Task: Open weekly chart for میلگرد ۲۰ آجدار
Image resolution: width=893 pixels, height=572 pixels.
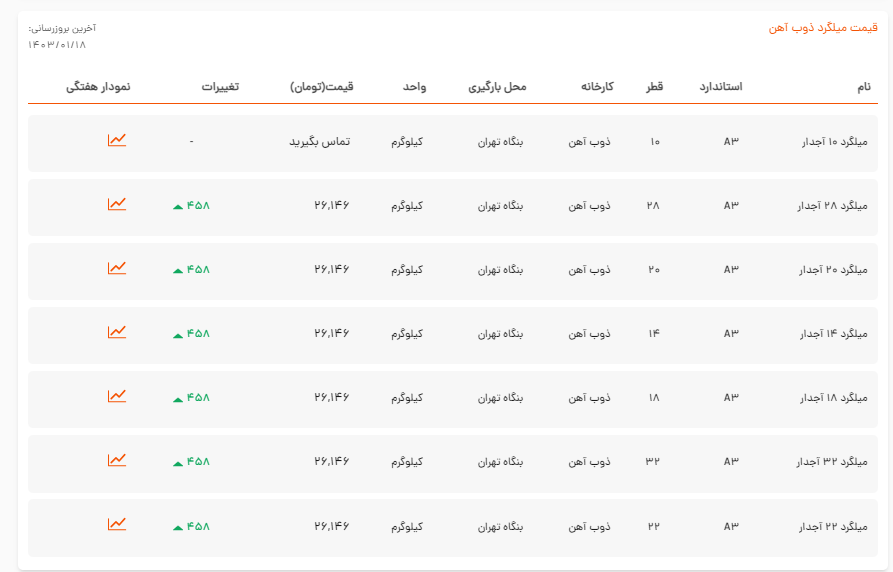Action: pyautogui.click(x=117, y=268)
